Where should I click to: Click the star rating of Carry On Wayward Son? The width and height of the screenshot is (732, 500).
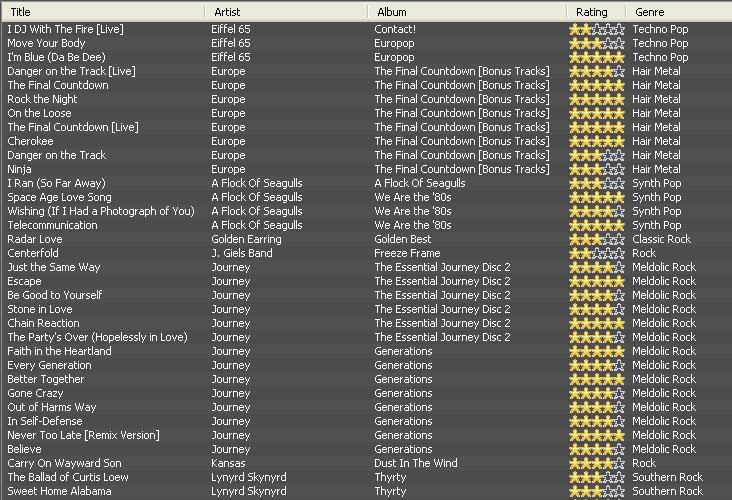(597, 464)
